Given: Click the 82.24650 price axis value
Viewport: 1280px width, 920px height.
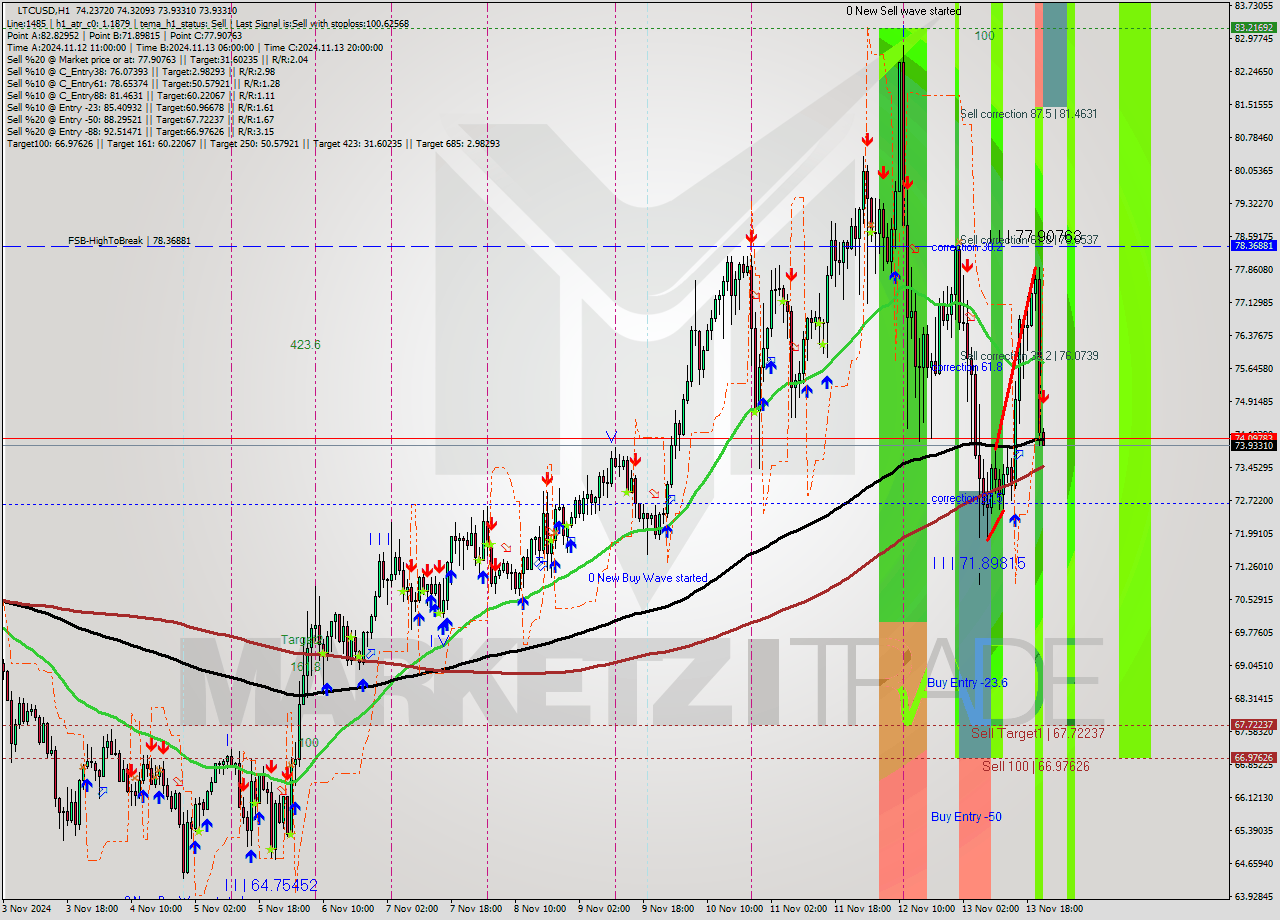Looking at the screenshot, I should coord(1253,71).
